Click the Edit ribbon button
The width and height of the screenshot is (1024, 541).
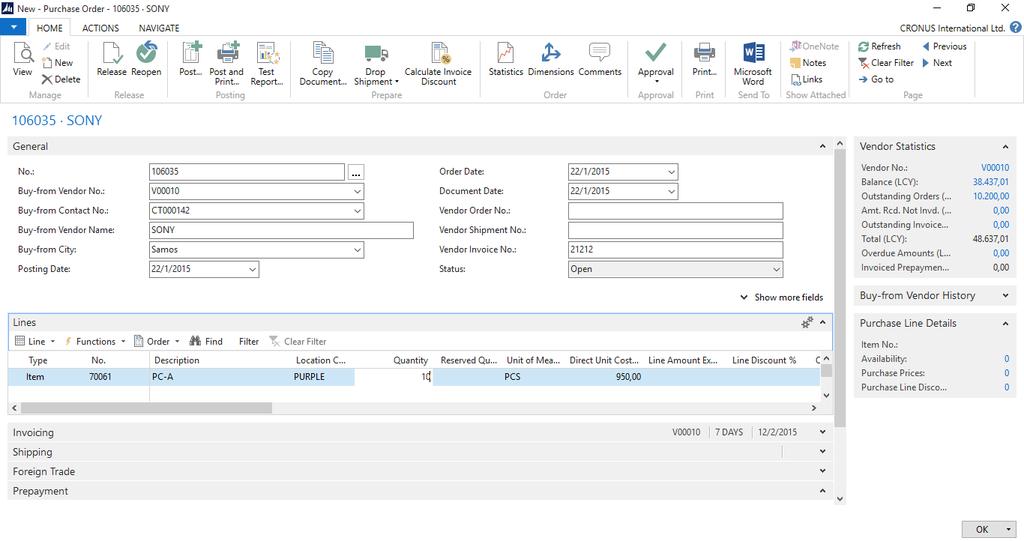coord(56,46)
